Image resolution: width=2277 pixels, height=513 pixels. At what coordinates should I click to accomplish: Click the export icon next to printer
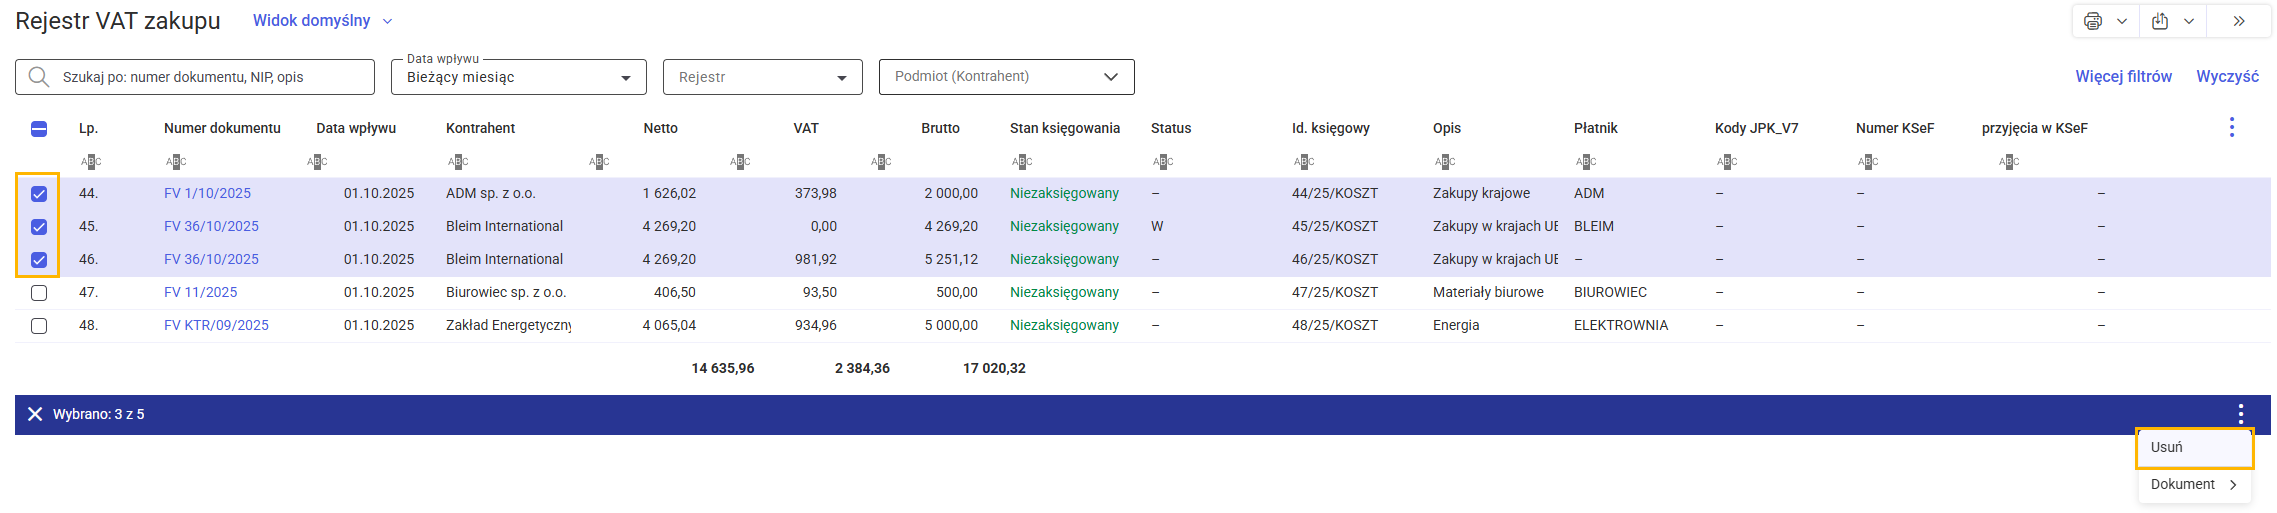[x=2160, y=21]
